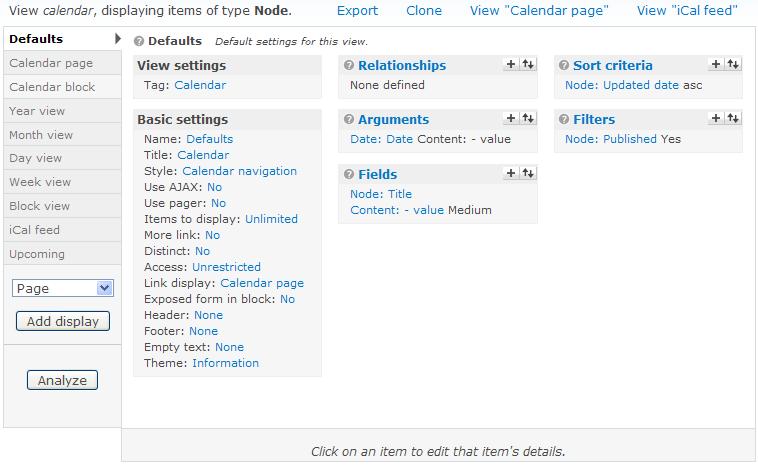Open help icon next to Relationships
Screen dimensions: 758x465
coord(349,66)
